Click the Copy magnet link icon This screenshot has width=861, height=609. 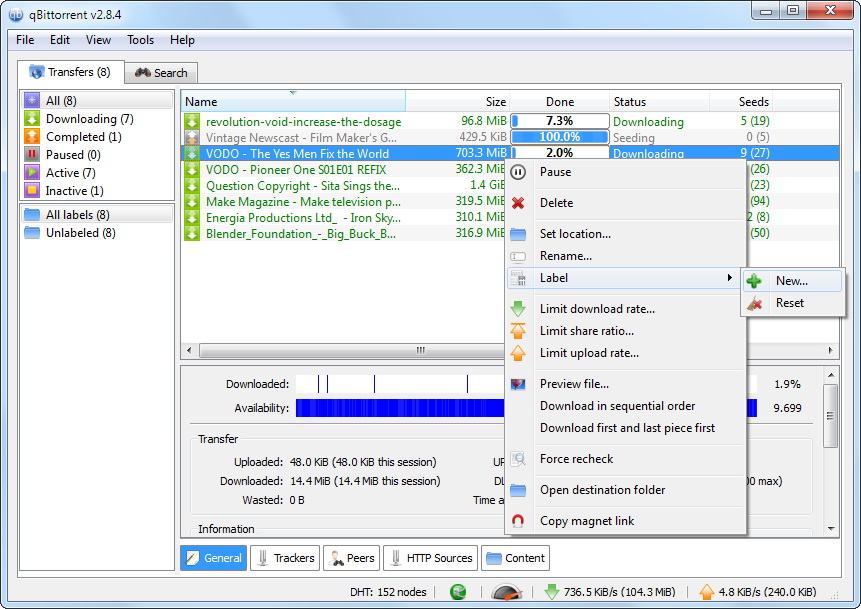tap(518, 521)
